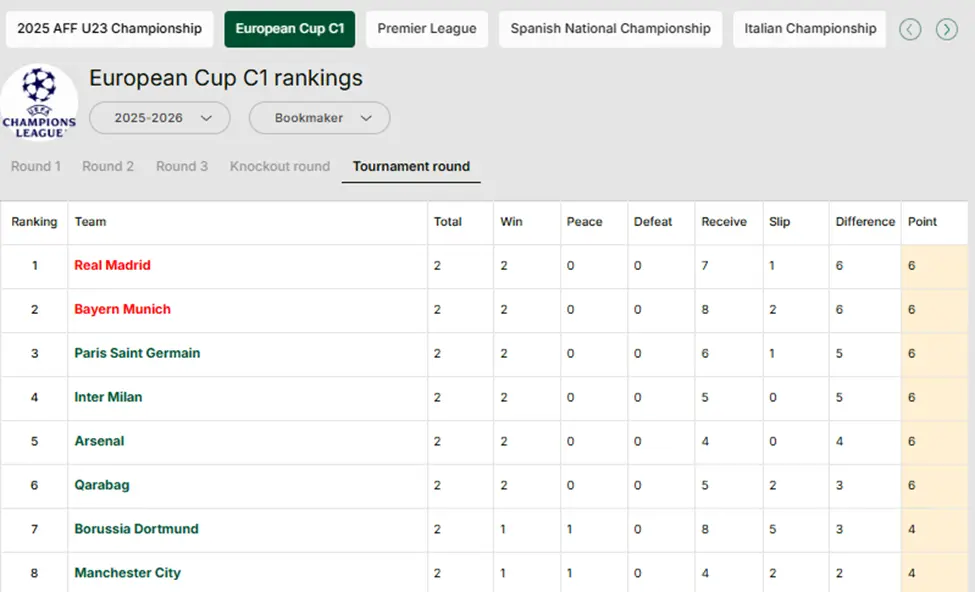Switch to the Premier League tab
The height and width of the screenshot is (592, 975).
point(427,29)
